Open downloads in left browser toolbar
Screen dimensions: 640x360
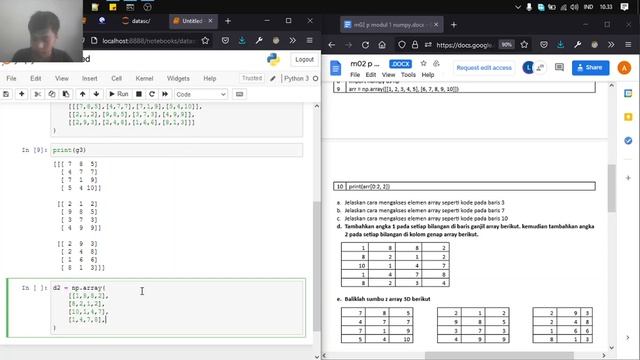point(242,40)
